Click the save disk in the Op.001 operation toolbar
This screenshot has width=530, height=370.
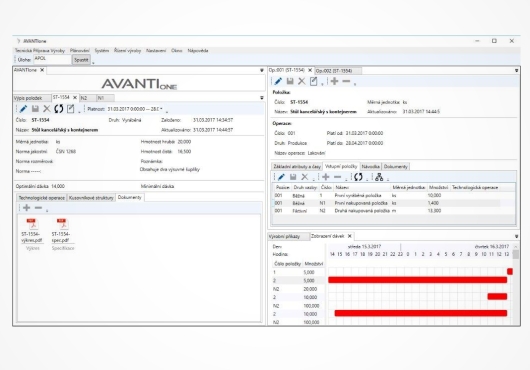click(x=290, y=81)
